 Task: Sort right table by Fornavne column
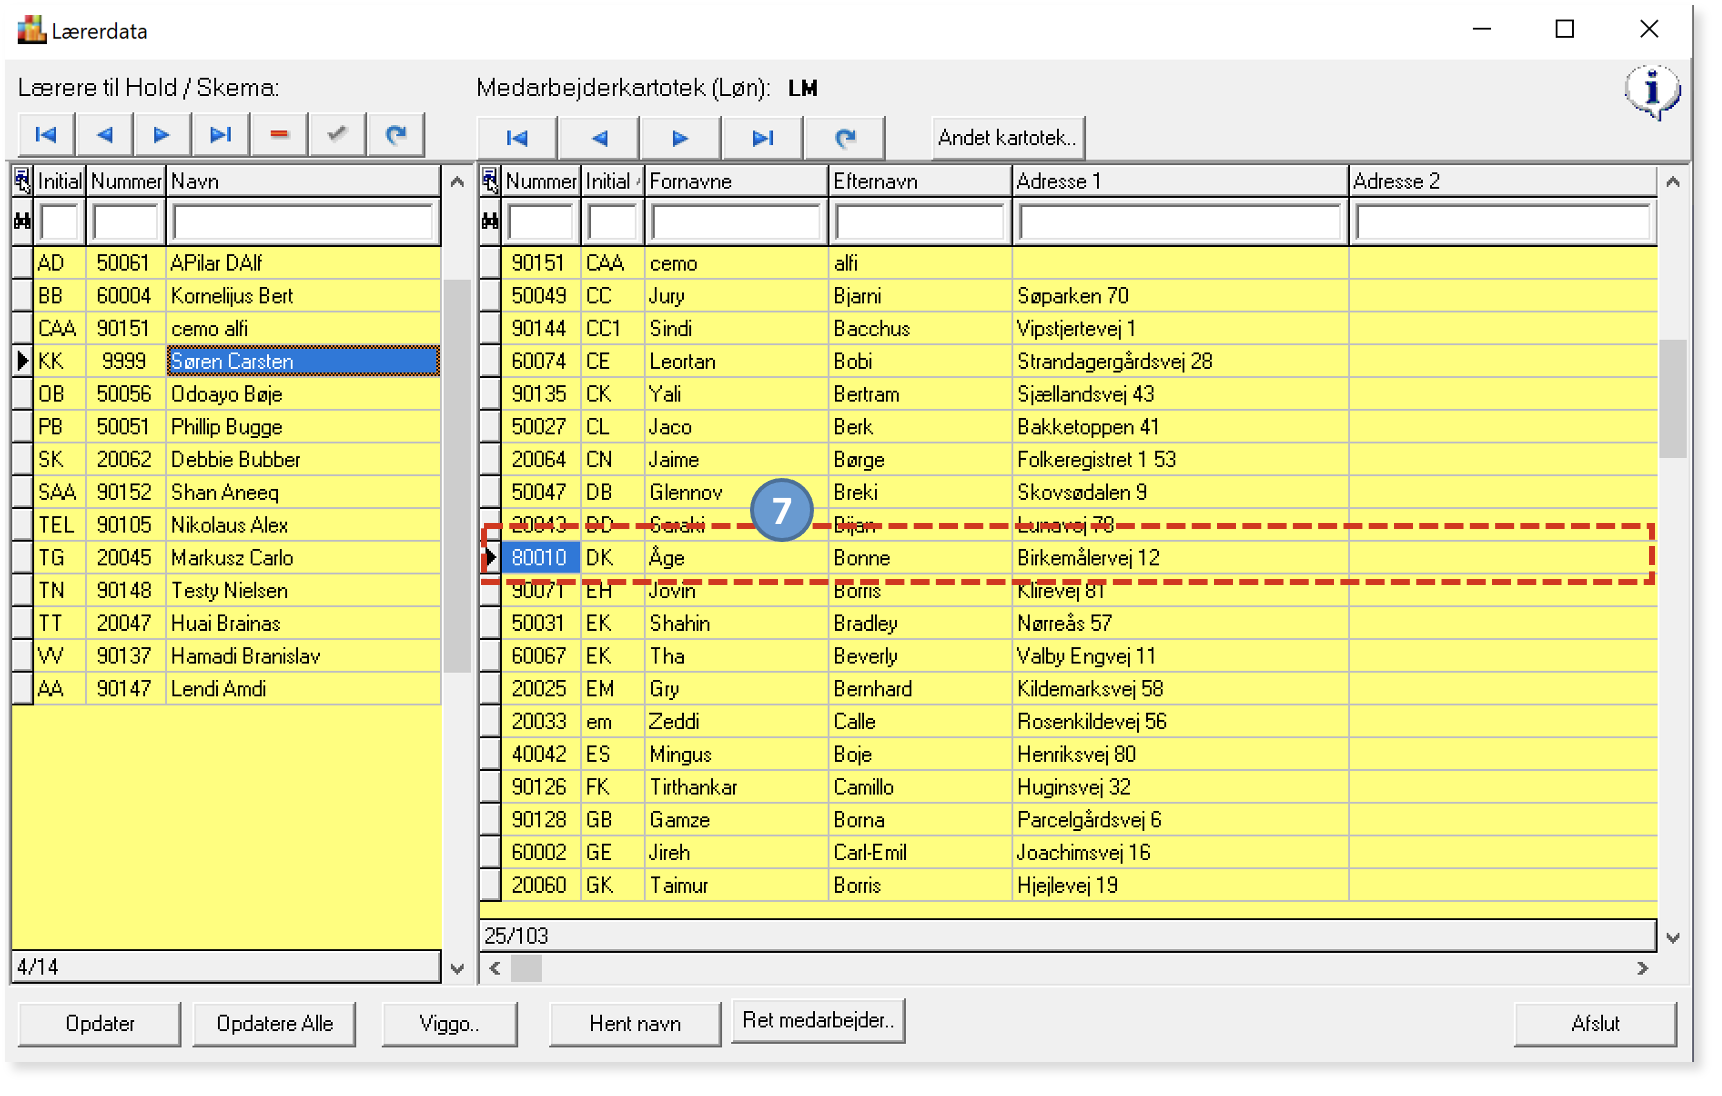(736, 181)
